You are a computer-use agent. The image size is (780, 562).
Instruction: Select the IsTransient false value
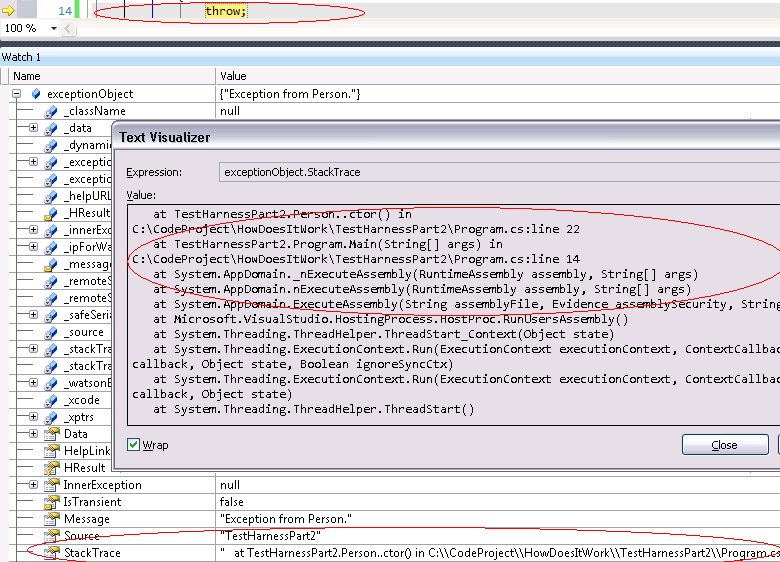(x=232, y=502)
